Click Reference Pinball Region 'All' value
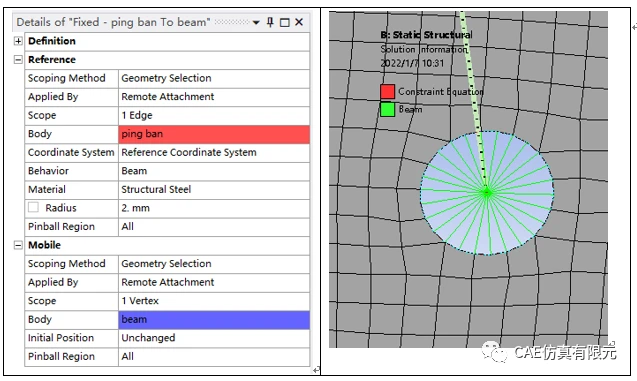 coord(214,227)
